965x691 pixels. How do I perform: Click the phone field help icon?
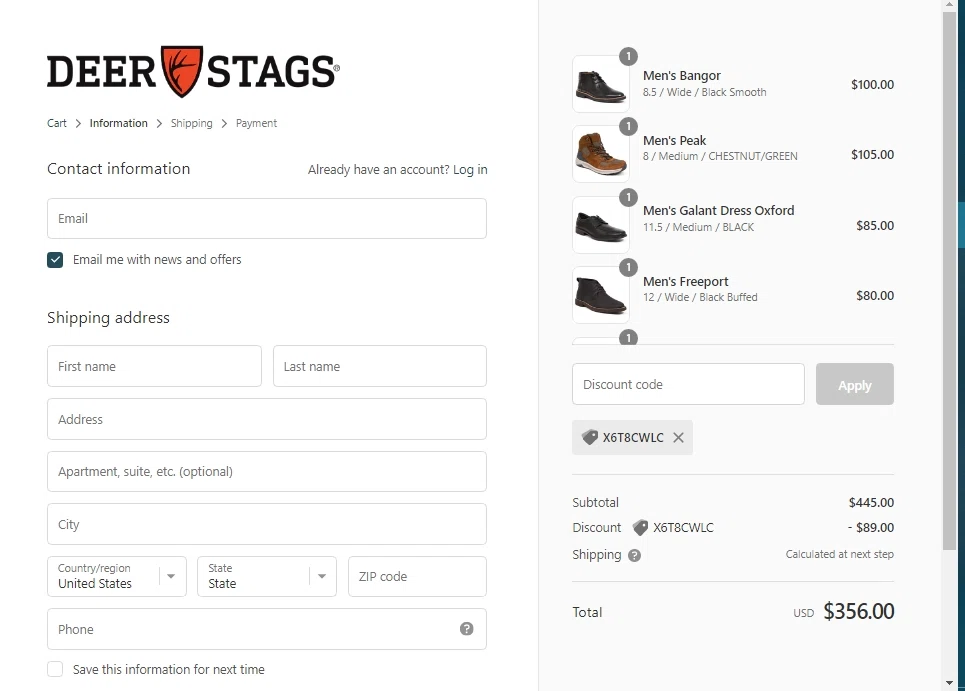coord(466,629)
